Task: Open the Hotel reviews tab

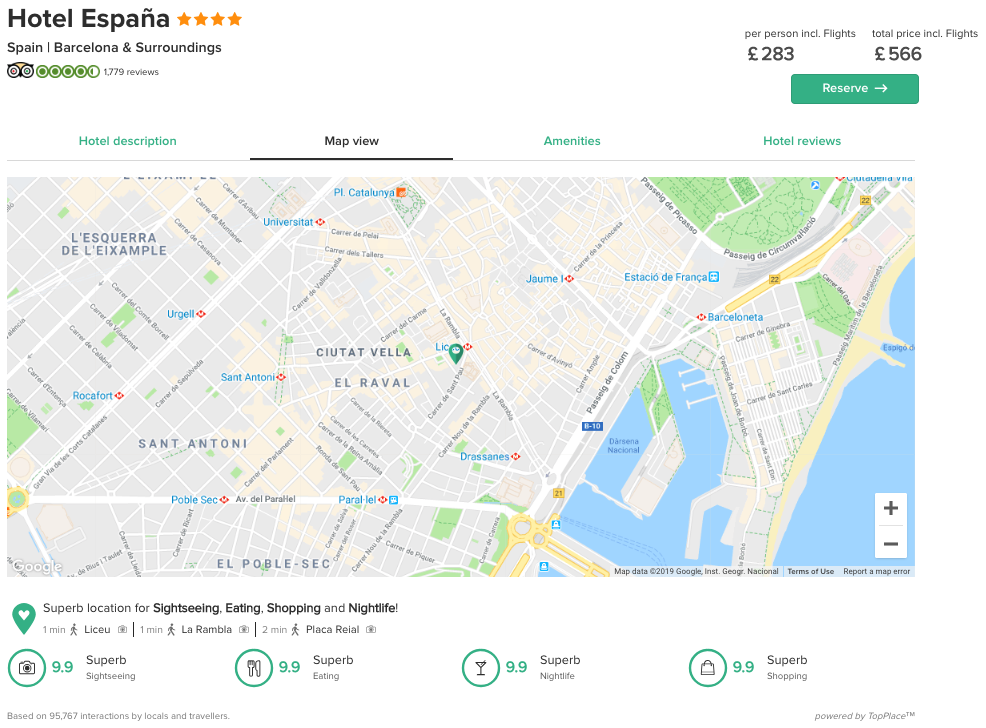Action: point(802,141)
